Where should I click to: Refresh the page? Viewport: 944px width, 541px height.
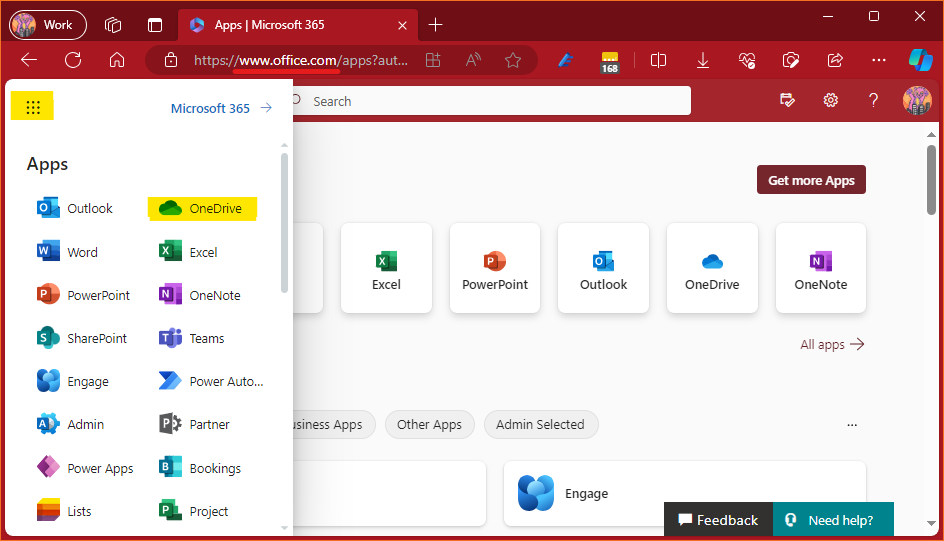pyautogui.click(x=73, y=60)
